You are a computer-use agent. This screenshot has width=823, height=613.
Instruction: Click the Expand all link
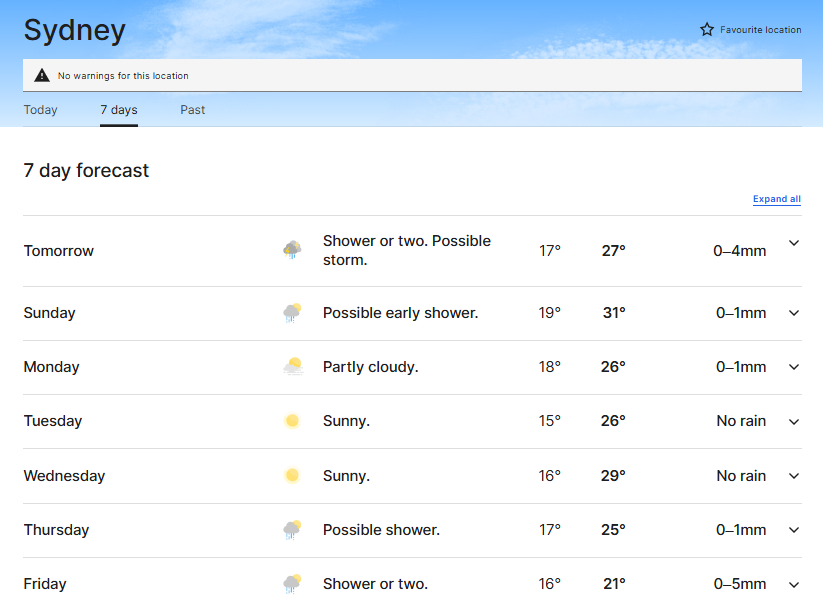point(777,199)
